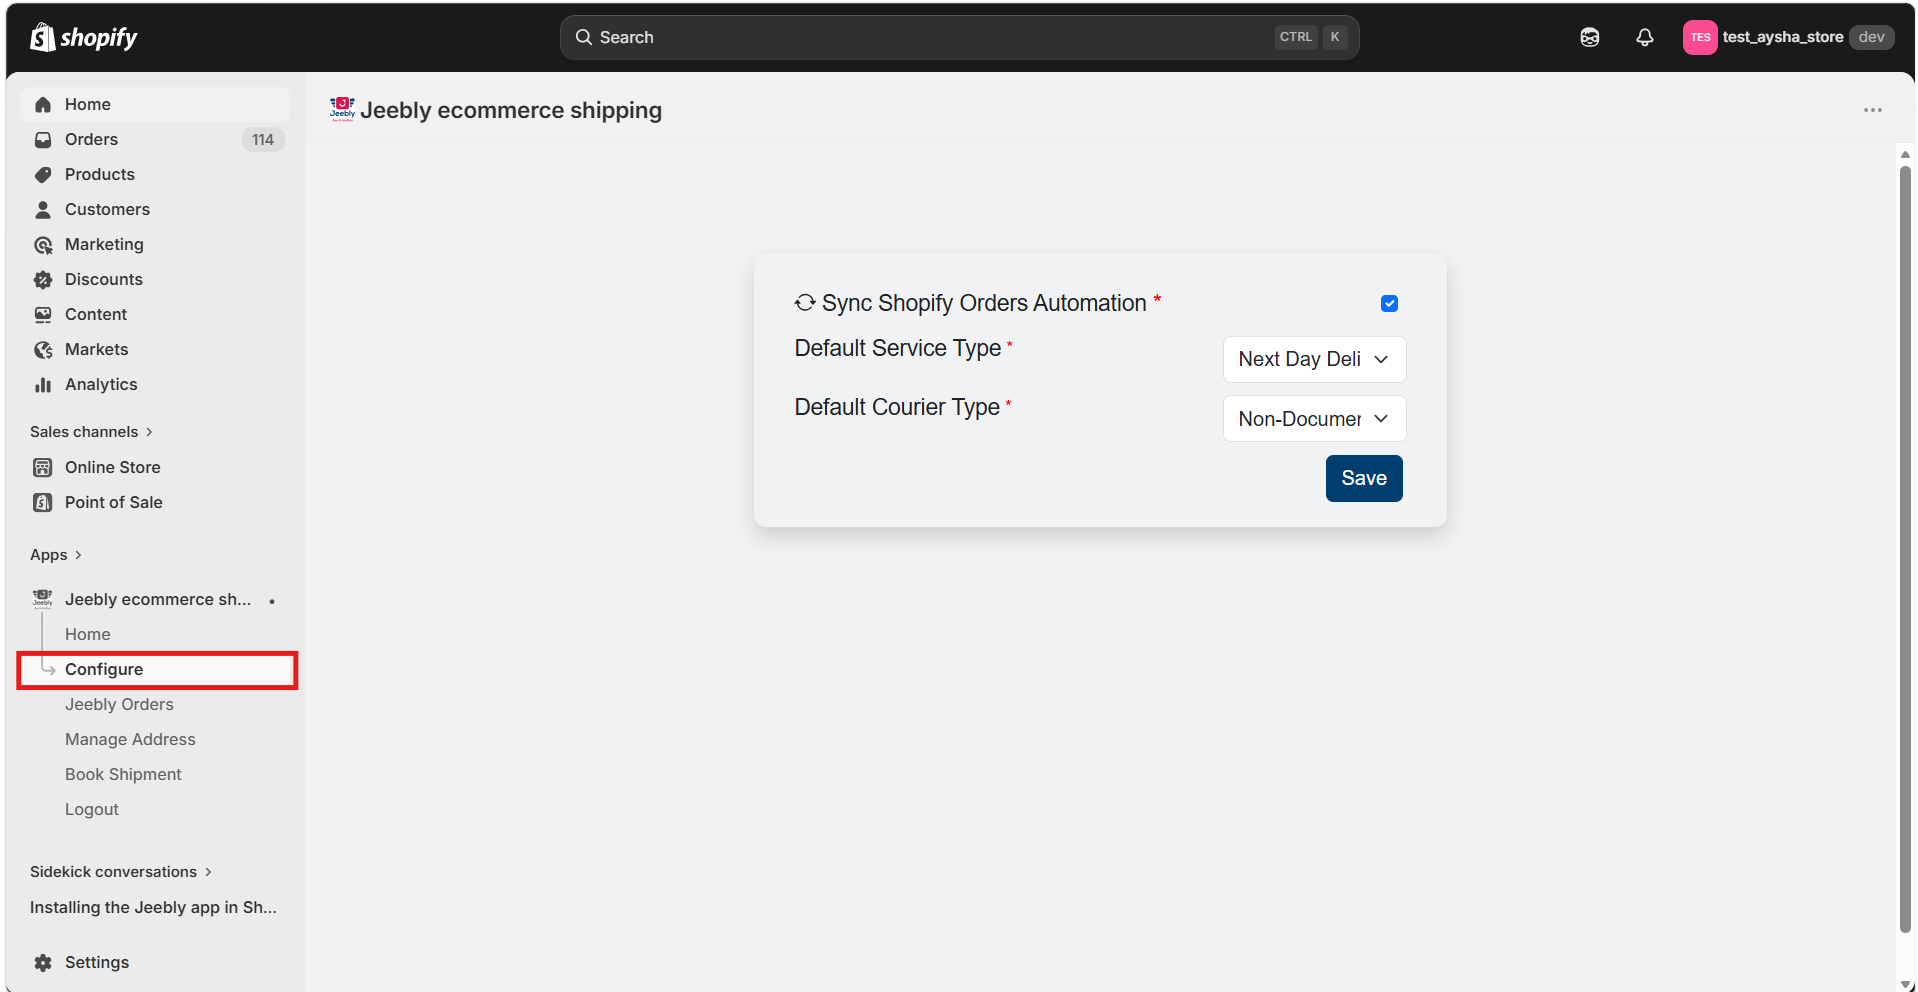
Task: Expand Sales channels section
Action: (91, 432)
